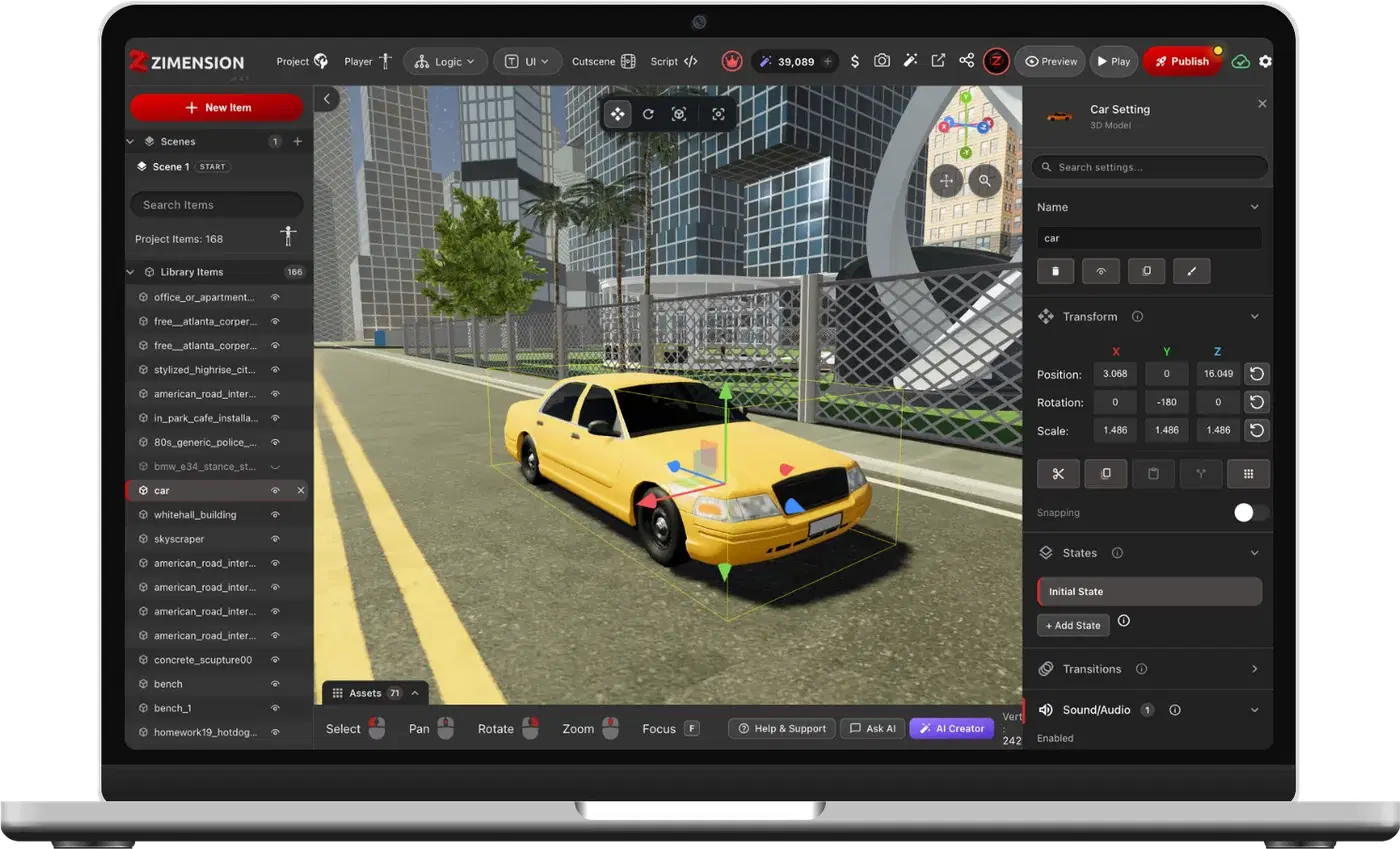
Task: Collapse the Library Items tree
Action: click(130, 272)
